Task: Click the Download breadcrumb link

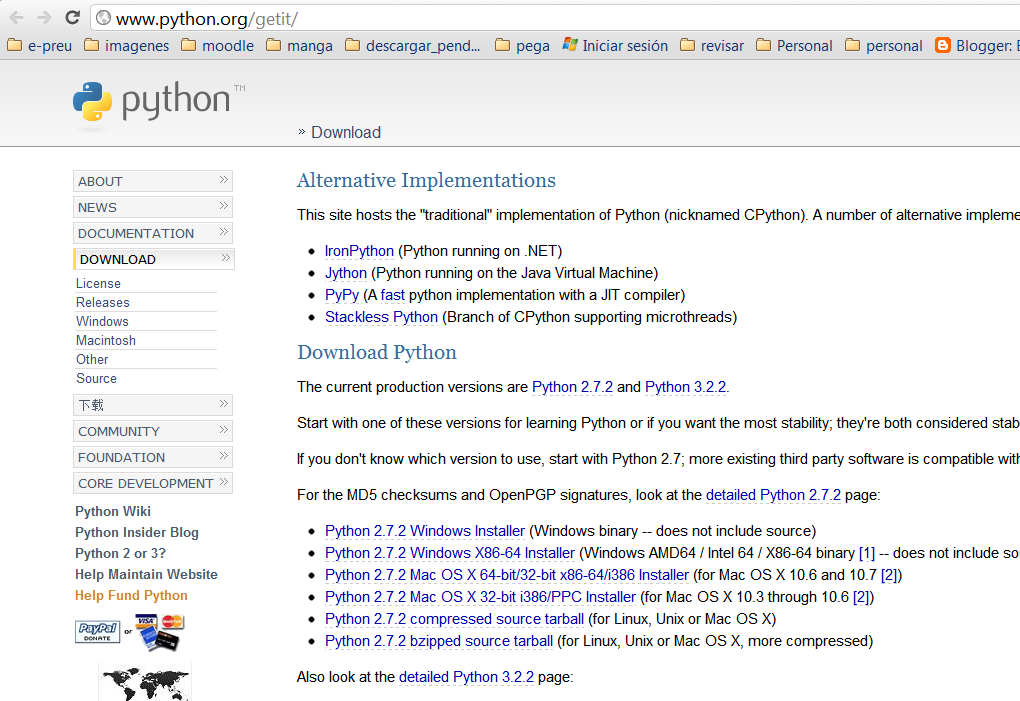Action: coord(345,132)
